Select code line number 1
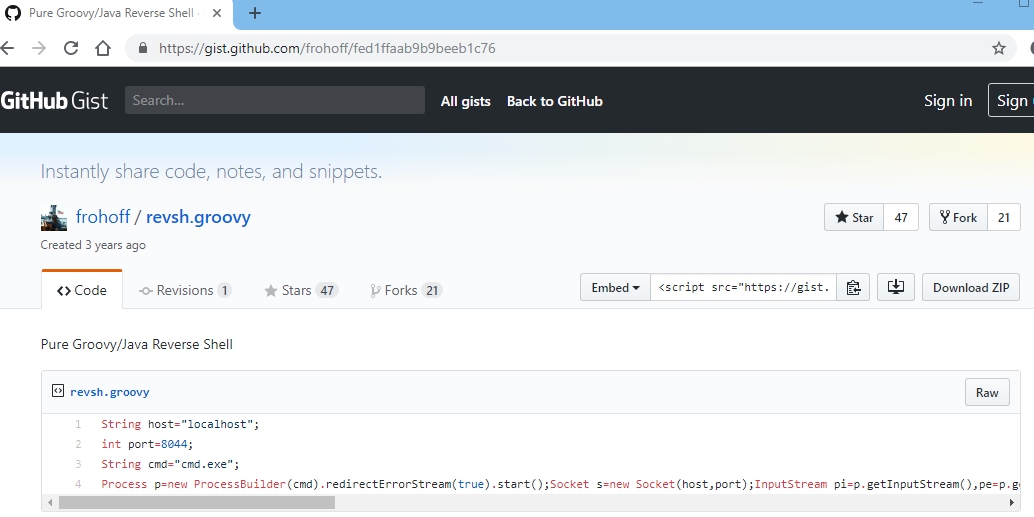The image size is (1034, 517). [x=78, y=424]
